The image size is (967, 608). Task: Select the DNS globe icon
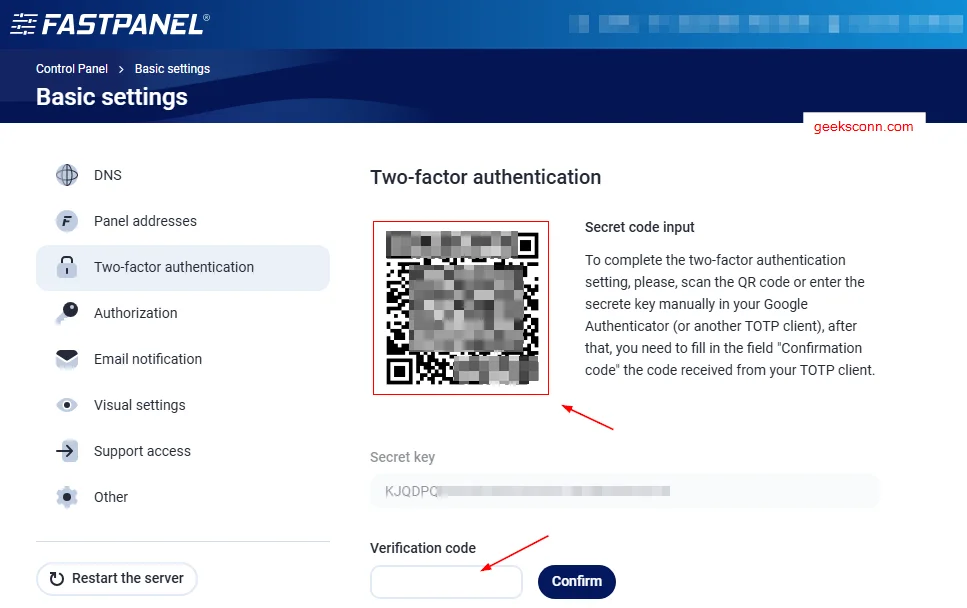66,175
